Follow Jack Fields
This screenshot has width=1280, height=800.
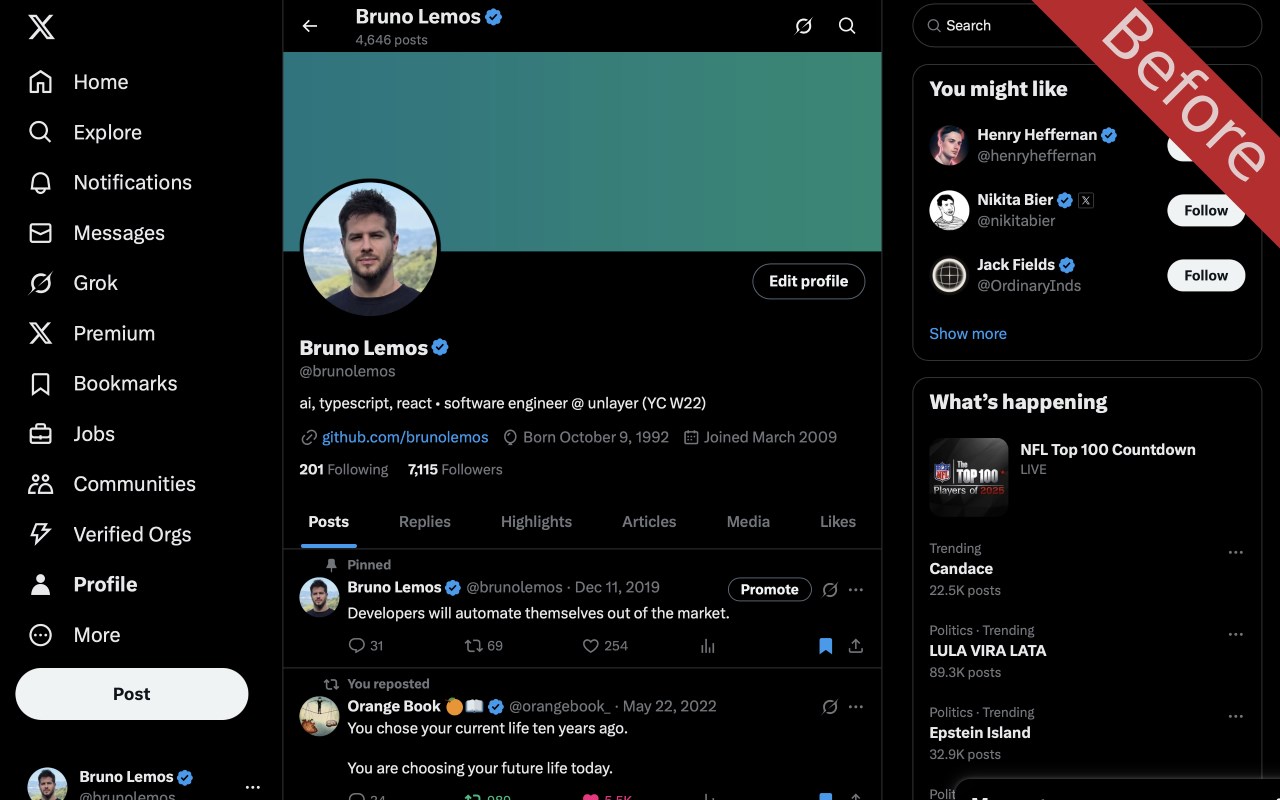pos(1206,276)
